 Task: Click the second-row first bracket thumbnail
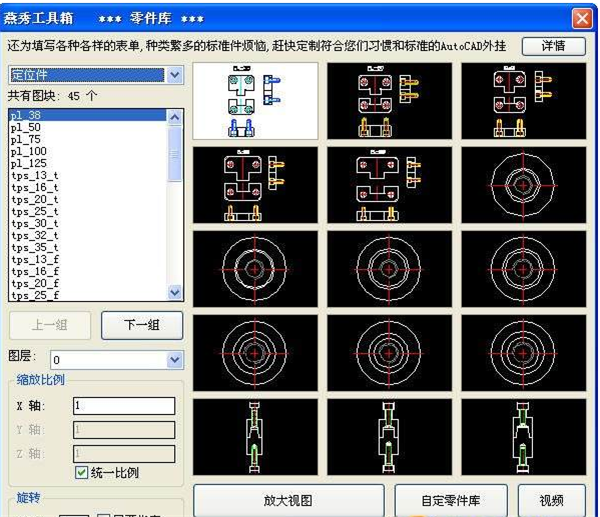point(255,185)
